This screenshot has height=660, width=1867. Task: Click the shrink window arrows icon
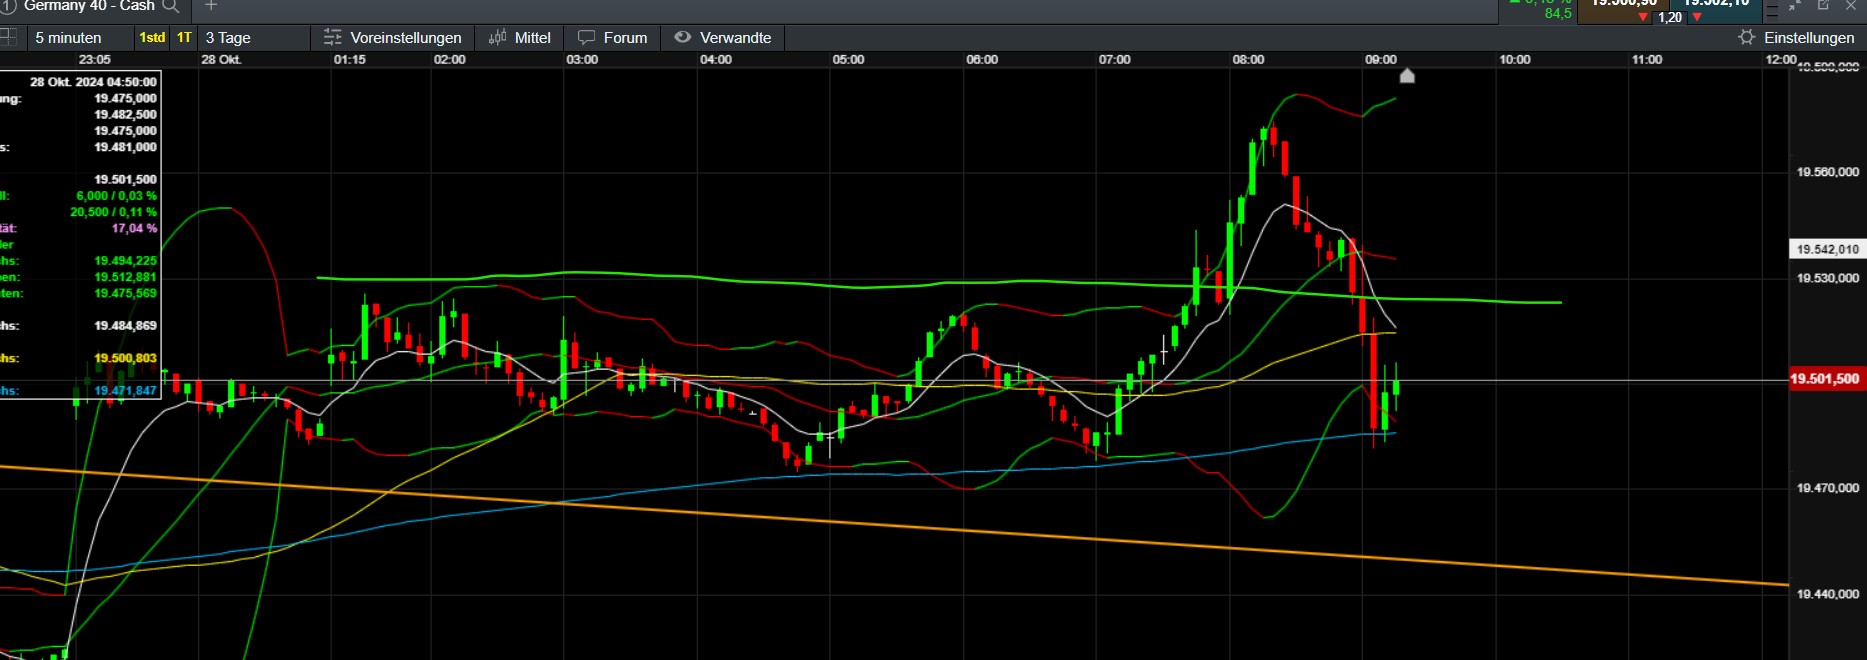(1795, 5)
